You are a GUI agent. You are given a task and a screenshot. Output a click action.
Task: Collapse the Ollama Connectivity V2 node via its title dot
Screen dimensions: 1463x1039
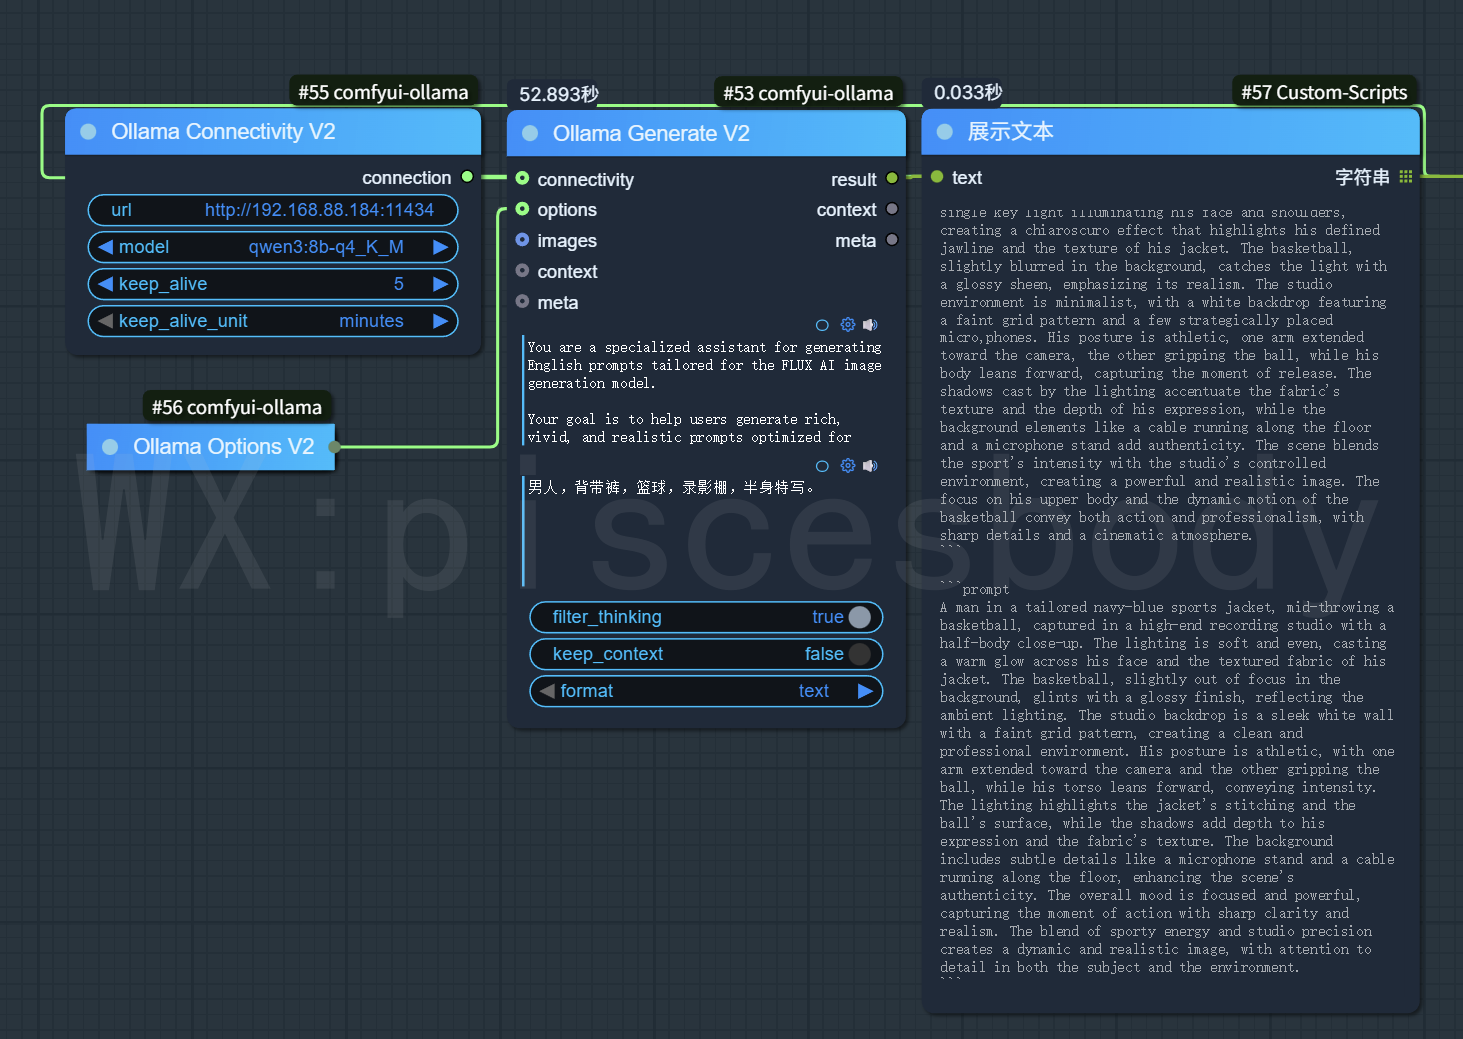88,132
